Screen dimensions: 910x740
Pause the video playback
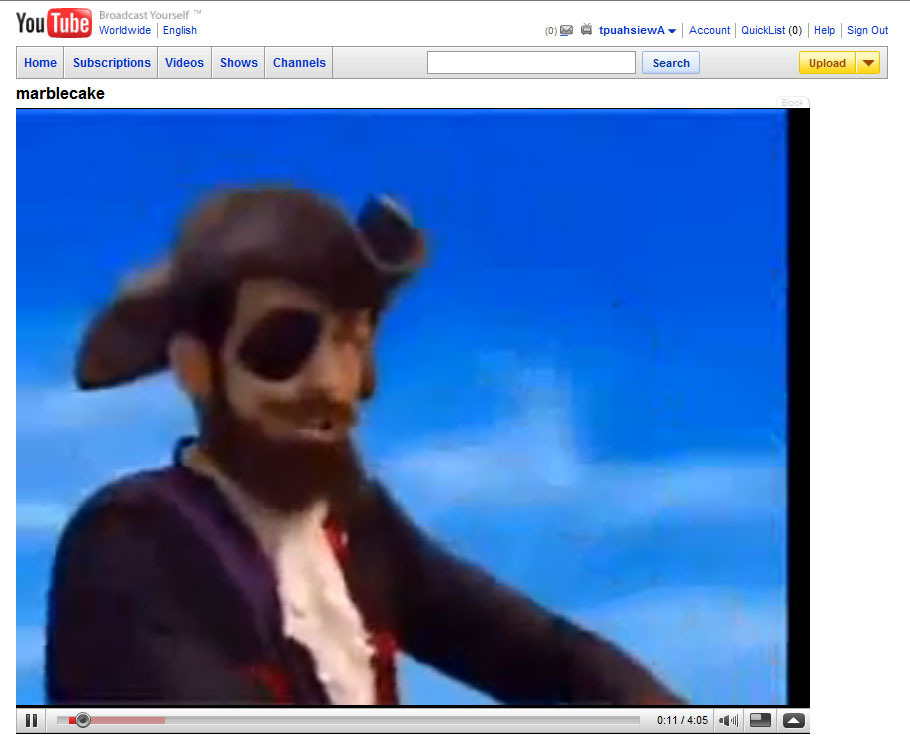pos(31,720)
